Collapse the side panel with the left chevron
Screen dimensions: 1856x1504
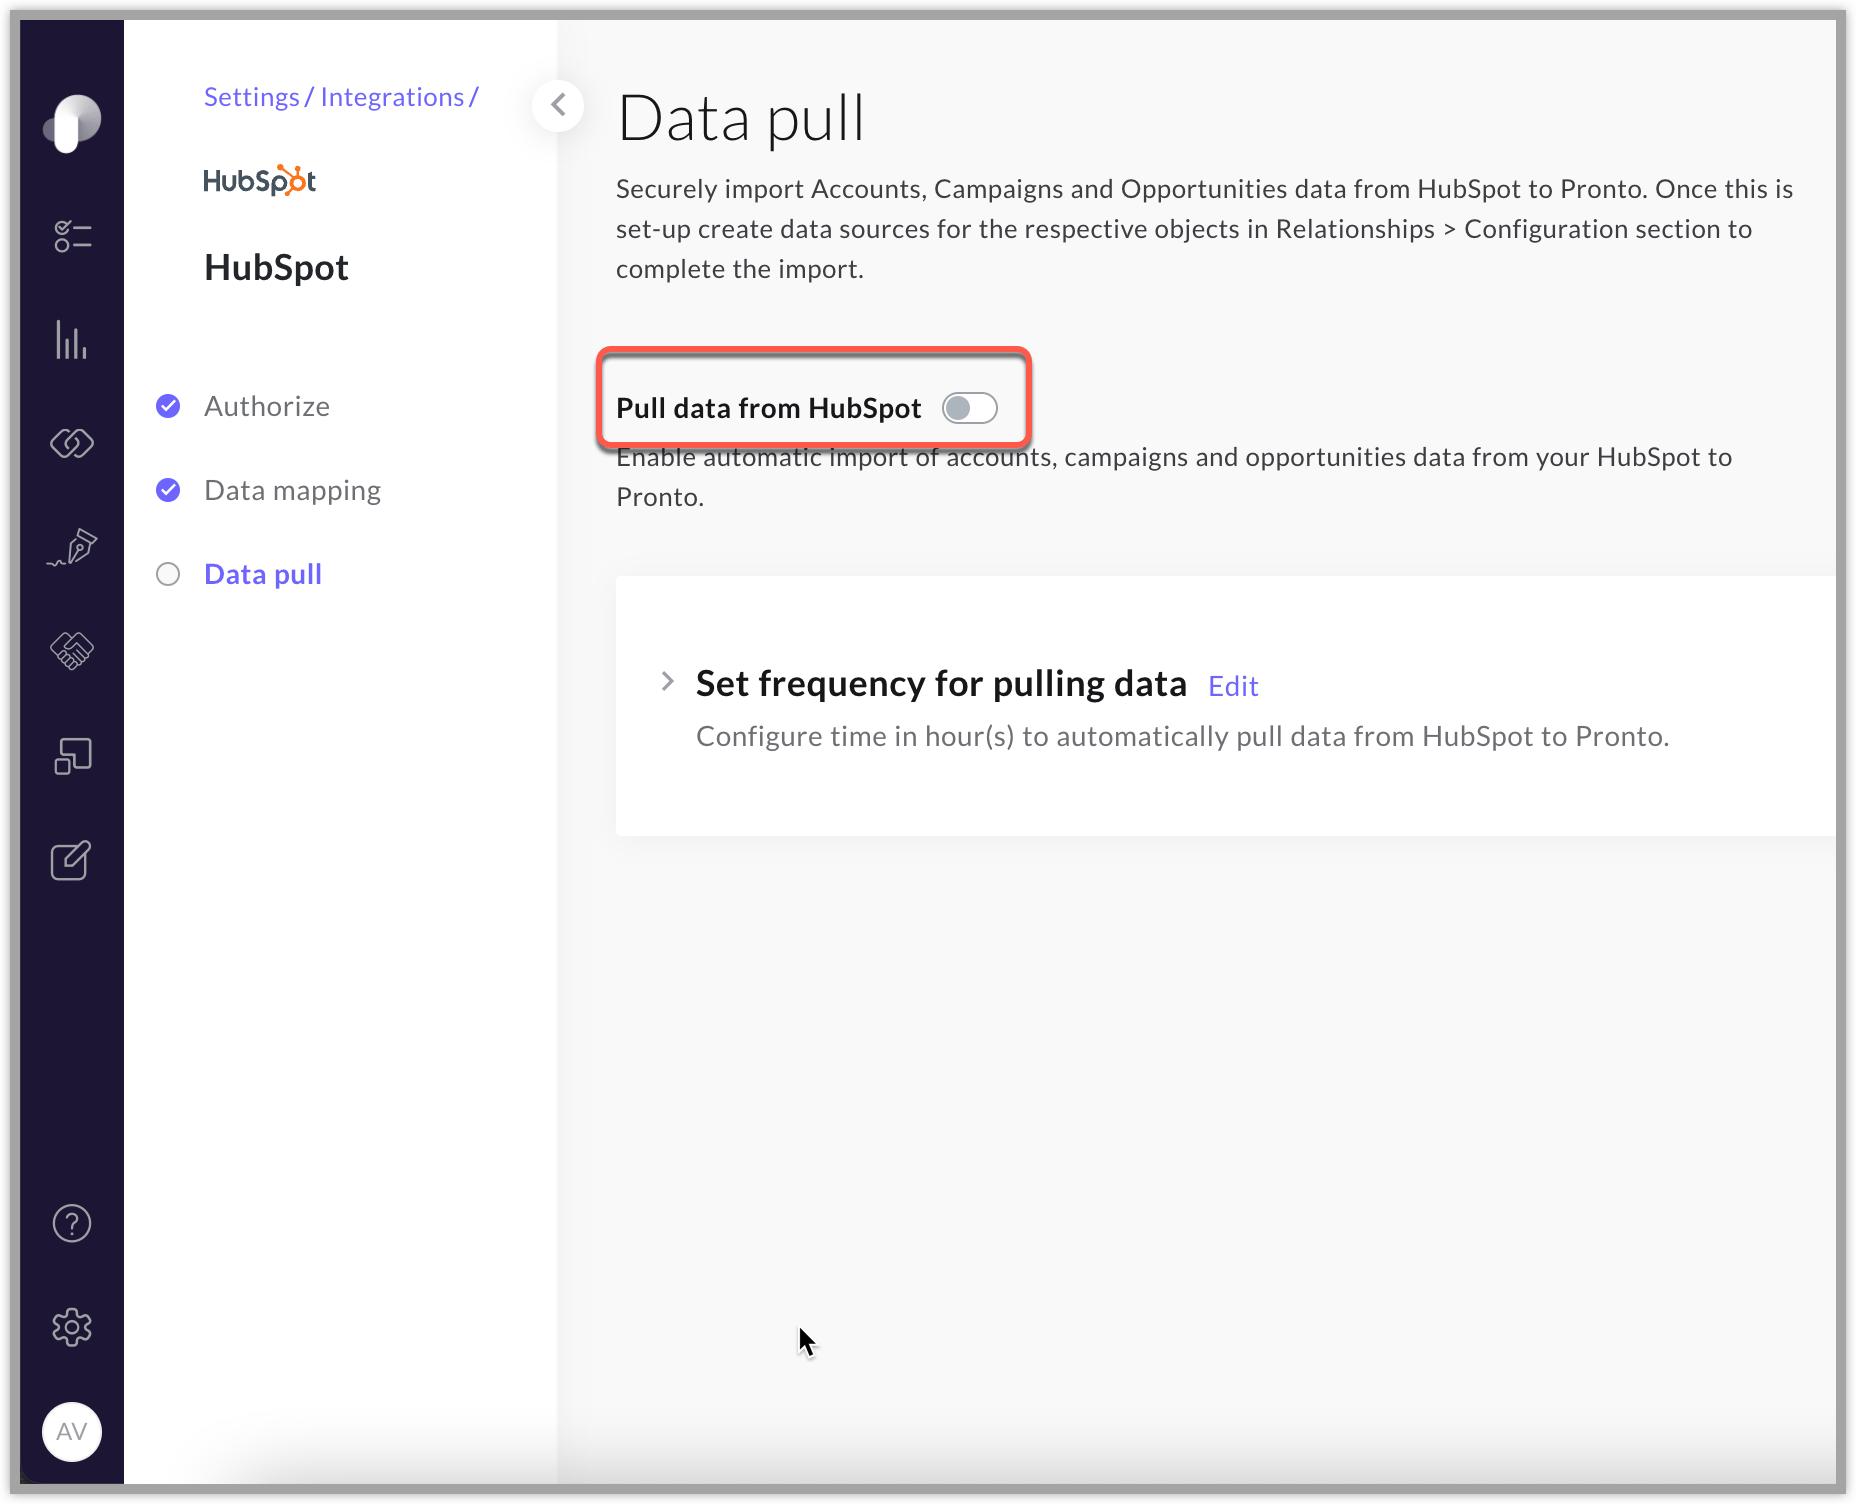558,105
